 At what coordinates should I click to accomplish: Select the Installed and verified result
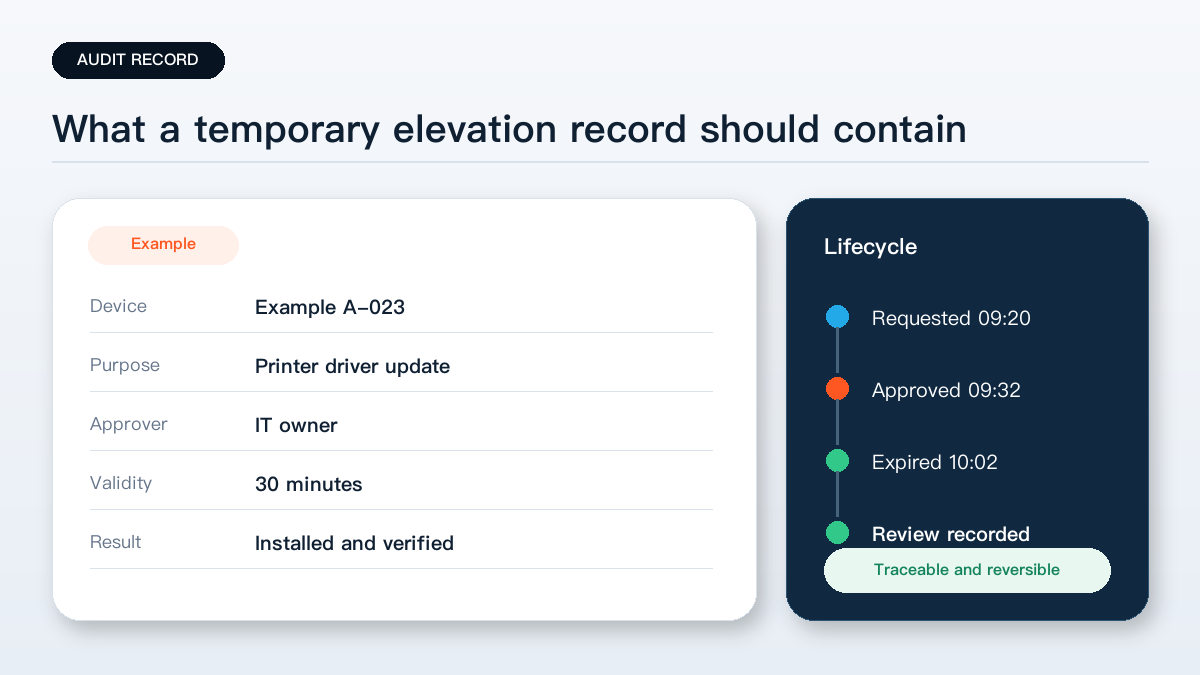click(354, 543)
